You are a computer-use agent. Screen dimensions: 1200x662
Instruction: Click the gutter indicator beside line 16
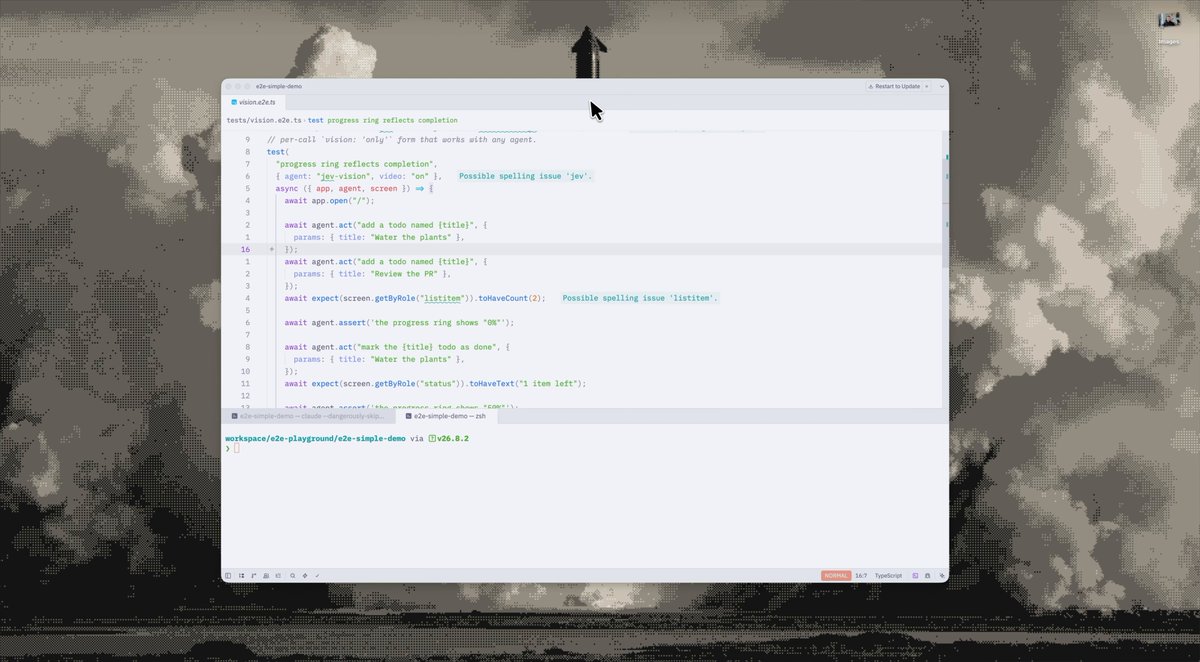point(271,249)
